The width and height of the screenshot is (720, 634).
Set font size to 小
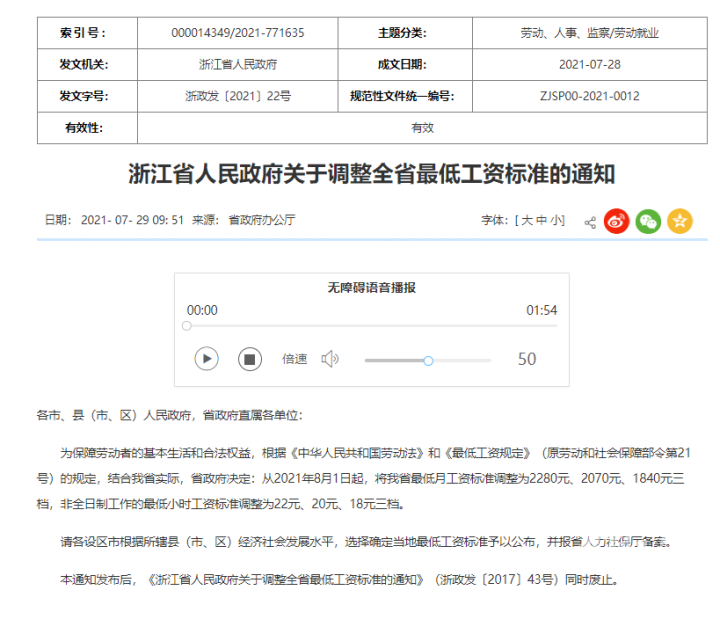click(556, 220)
